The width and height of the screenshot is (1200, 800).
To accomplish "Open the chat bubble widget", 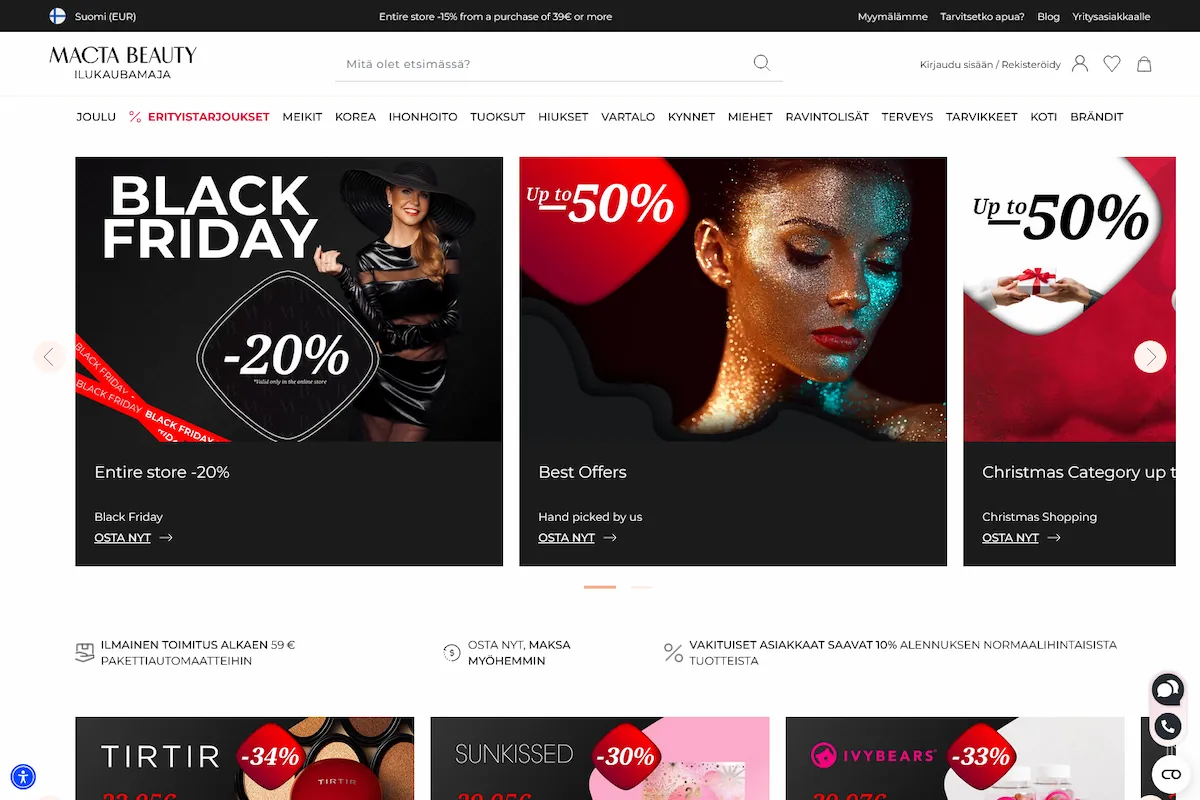I will [x=1167, y=689].
